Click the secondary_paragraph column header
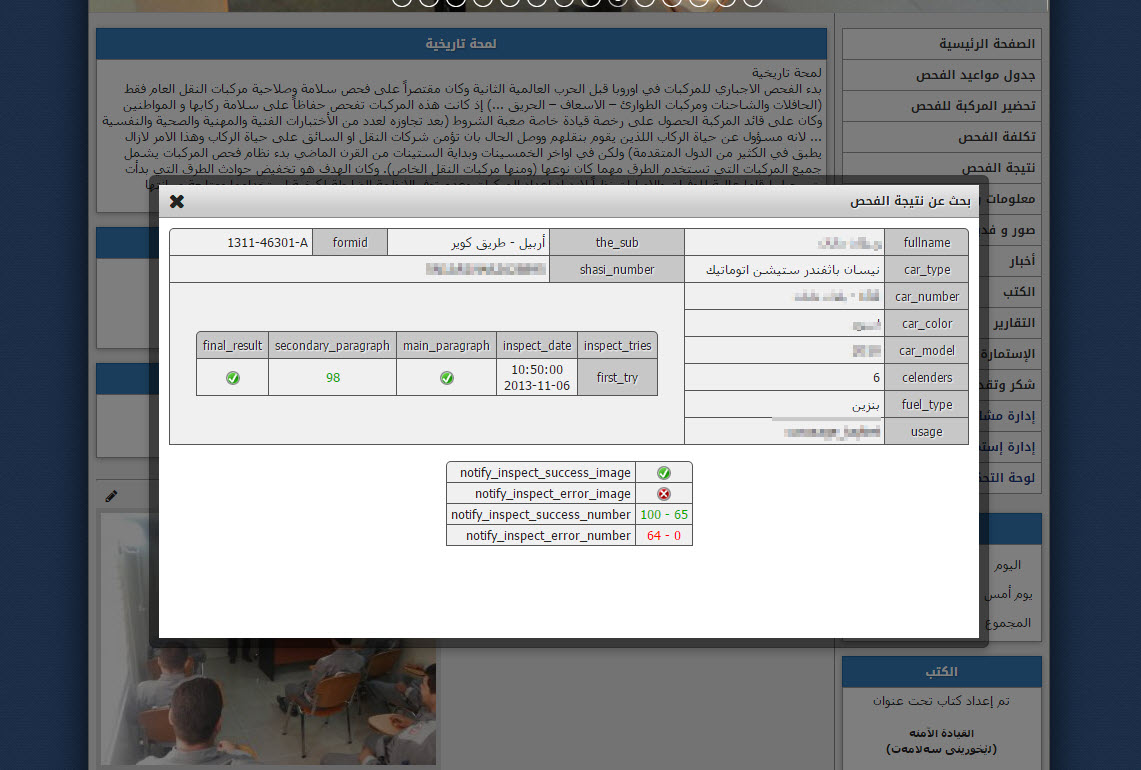This screenshot has width=1141, height=770. pyautogui.click(x=332, y=345)
